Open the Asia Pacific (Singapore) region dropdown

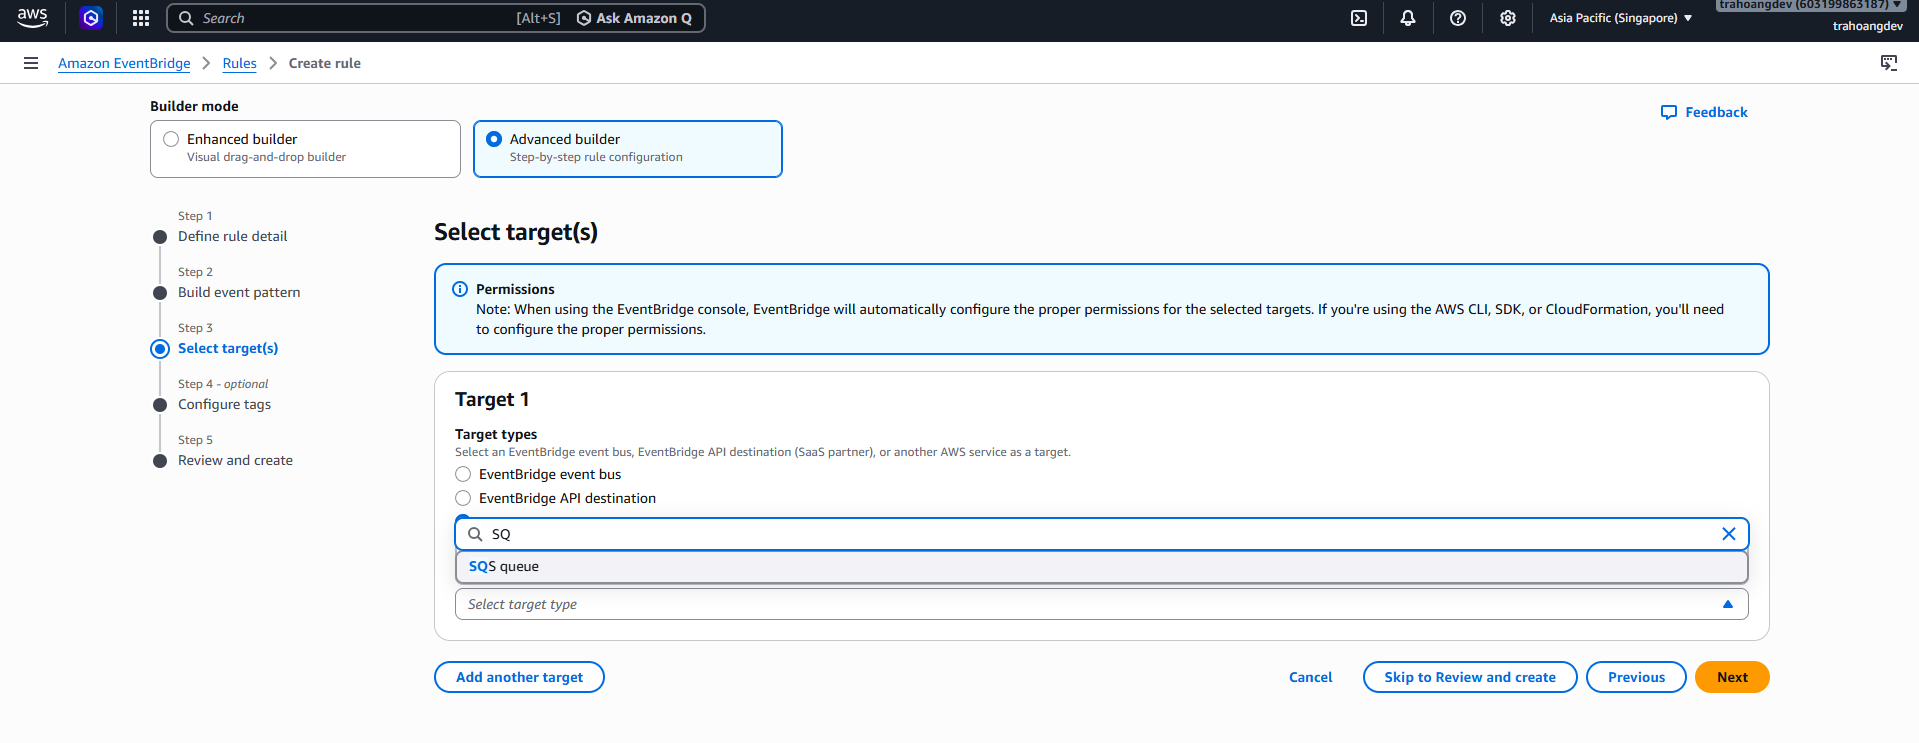point(1621,18)
